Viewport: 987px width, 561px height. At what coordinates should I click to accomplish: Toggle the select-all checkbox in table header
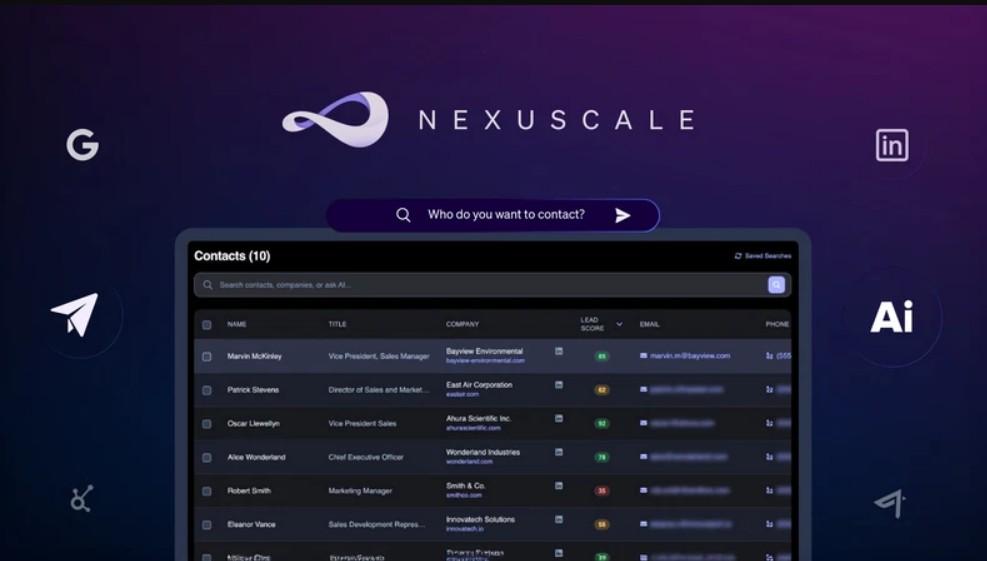pyautogui.click(x=207, y=324)
